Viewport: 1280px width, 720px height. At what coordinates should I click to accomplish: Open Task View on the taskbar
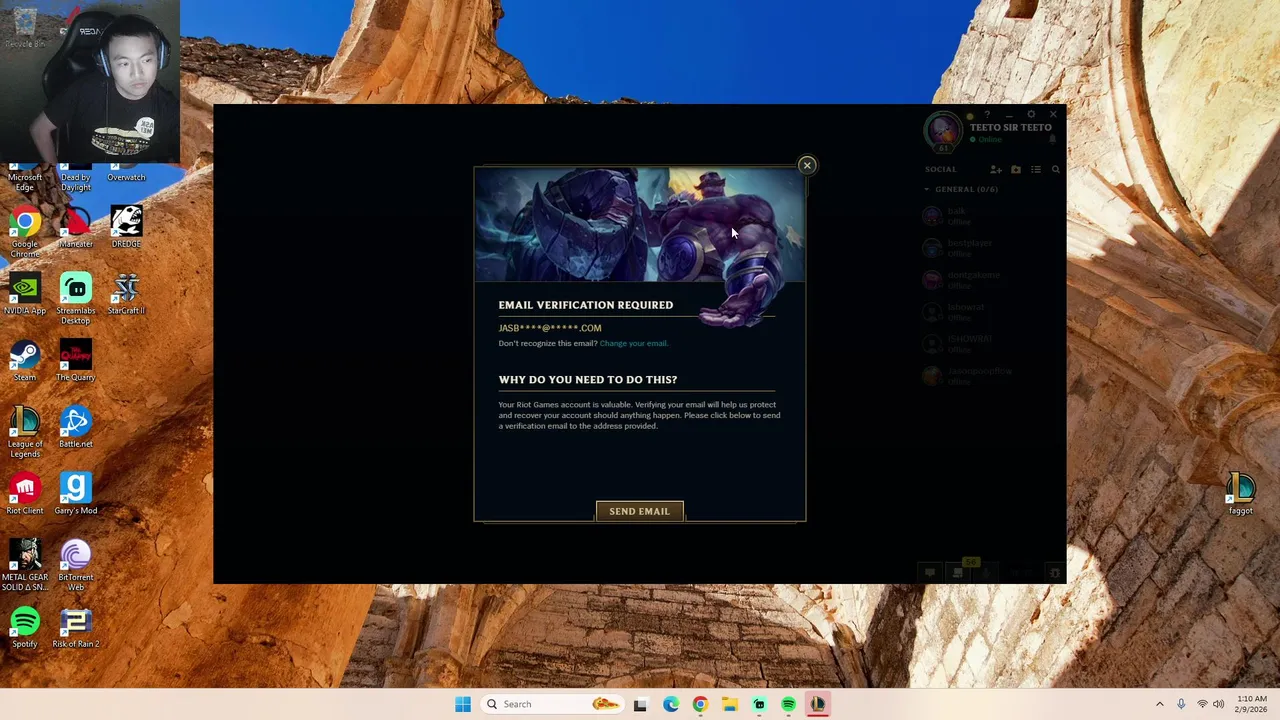(640, 704)
